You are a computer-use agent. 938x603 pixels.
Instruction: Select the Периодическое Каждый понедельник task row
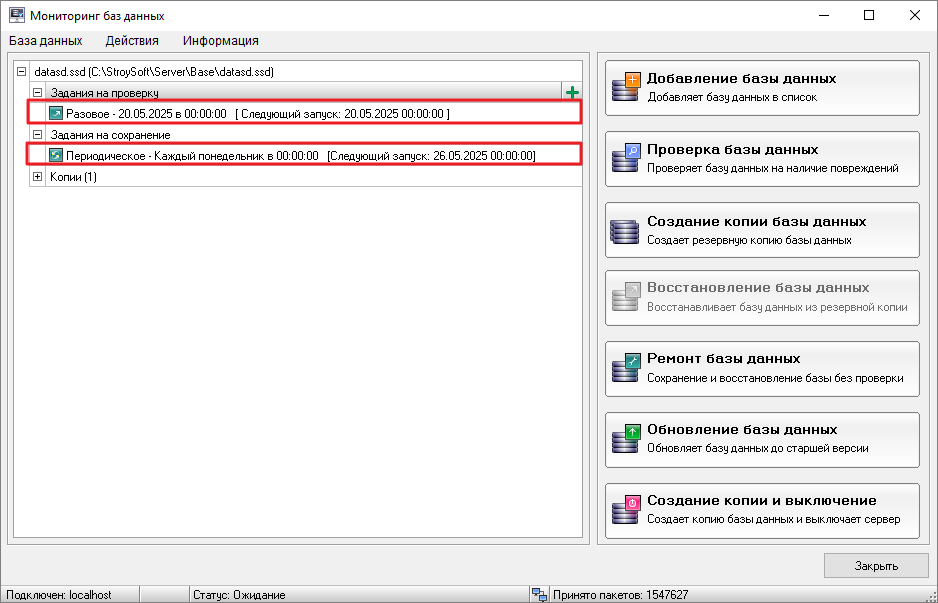[x=300, y=156]
